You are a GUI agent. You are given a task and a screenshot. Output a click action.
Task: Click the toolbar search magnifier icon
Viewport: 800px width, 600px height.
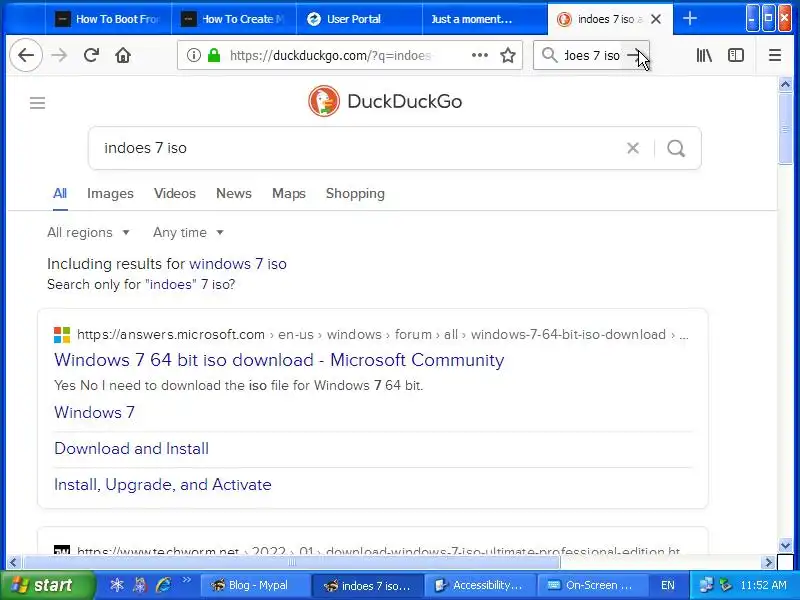[x=549, y=55]
